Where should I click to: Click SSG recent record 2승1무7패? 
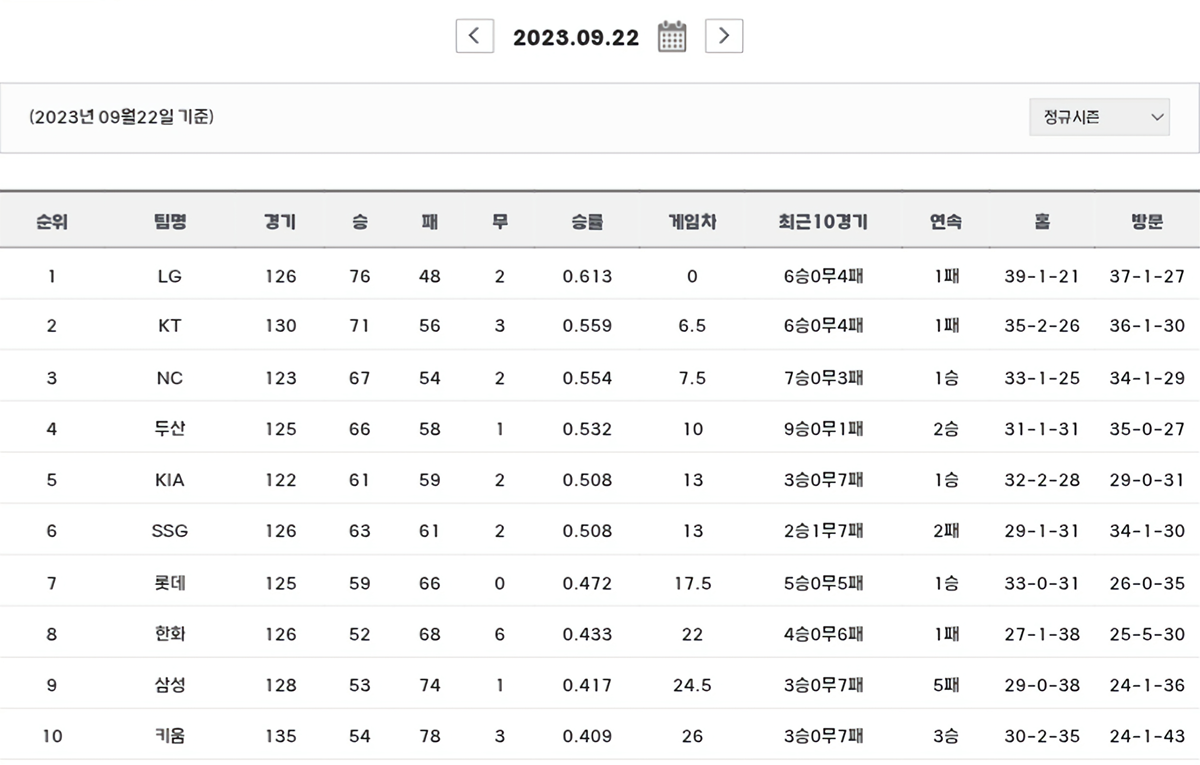[x=824, y=531]
